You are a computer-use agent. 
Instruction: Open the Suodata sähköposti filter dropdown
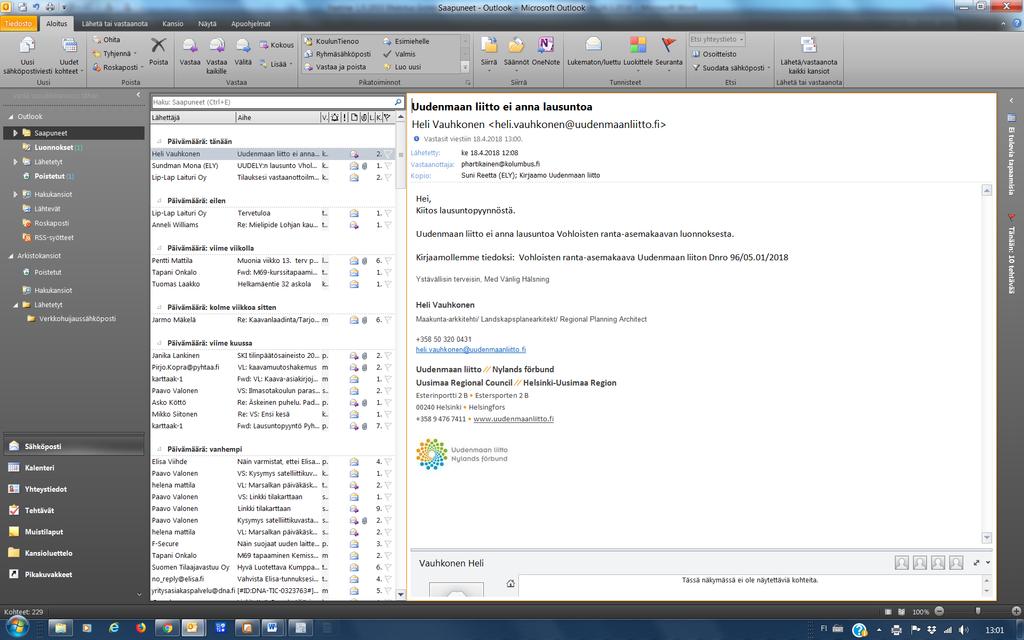coord(732,67)
